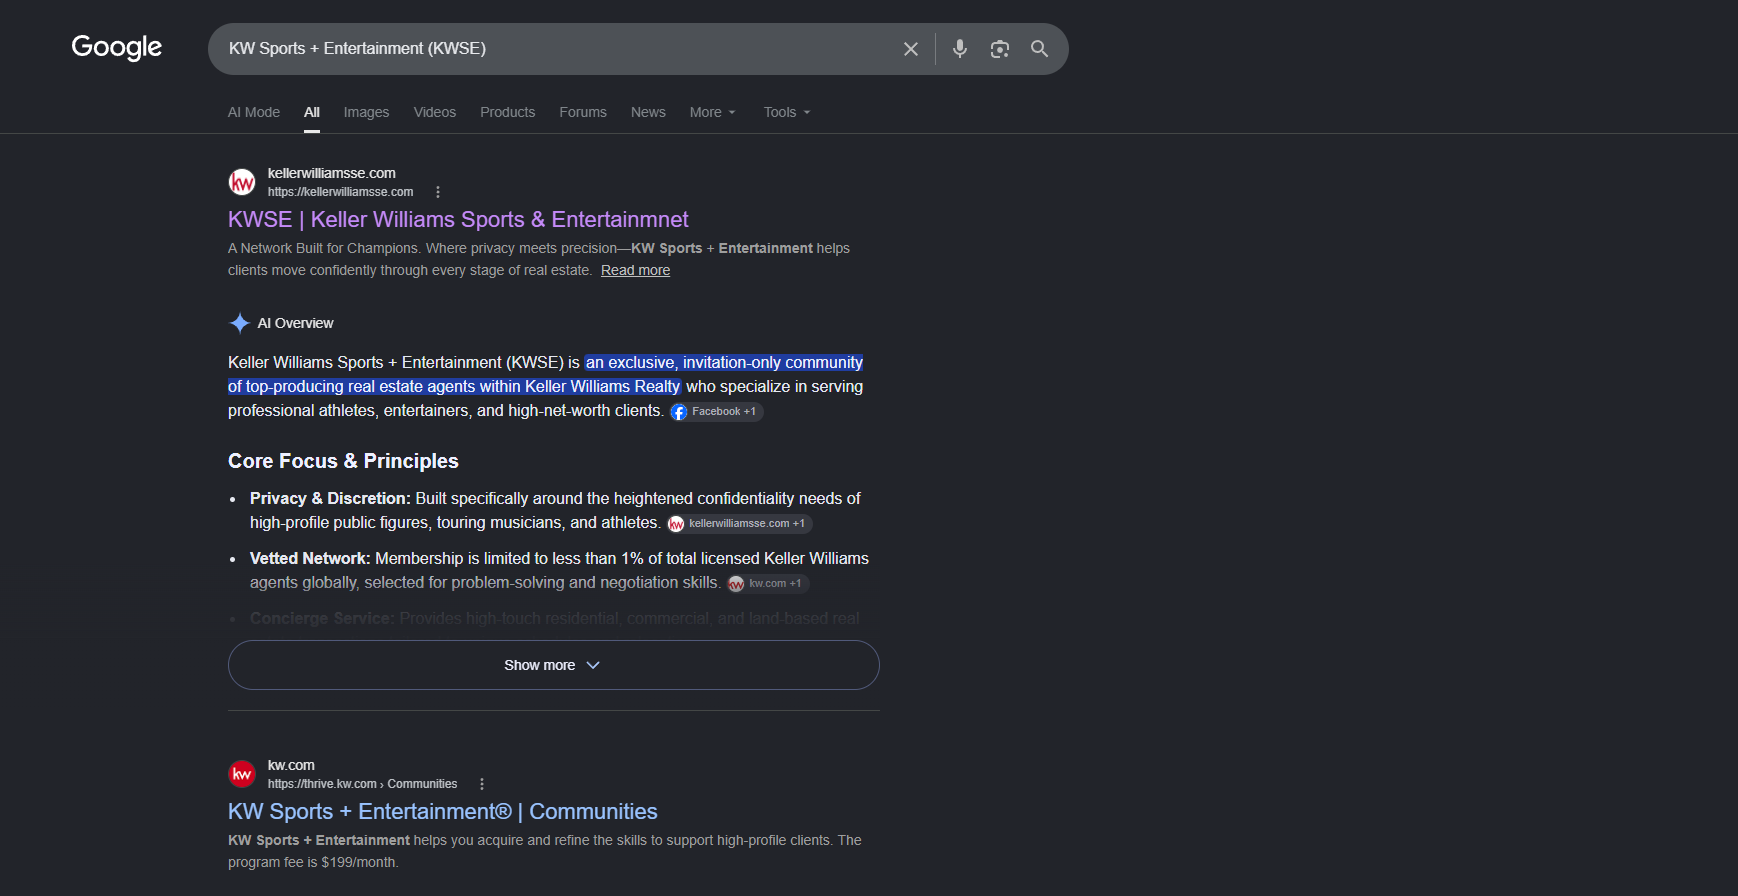Clear the search query with X icon

click(x=911, y=49)
